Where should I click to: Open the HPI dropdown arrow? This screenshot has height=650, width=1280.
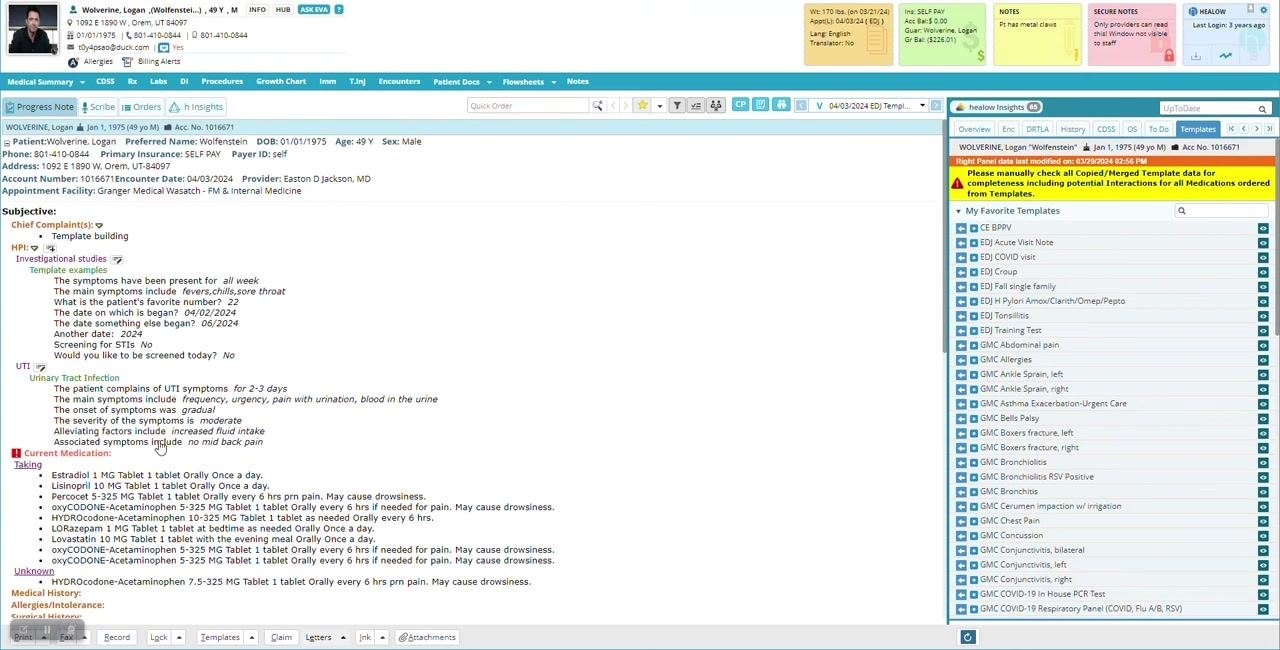(34, 248)
